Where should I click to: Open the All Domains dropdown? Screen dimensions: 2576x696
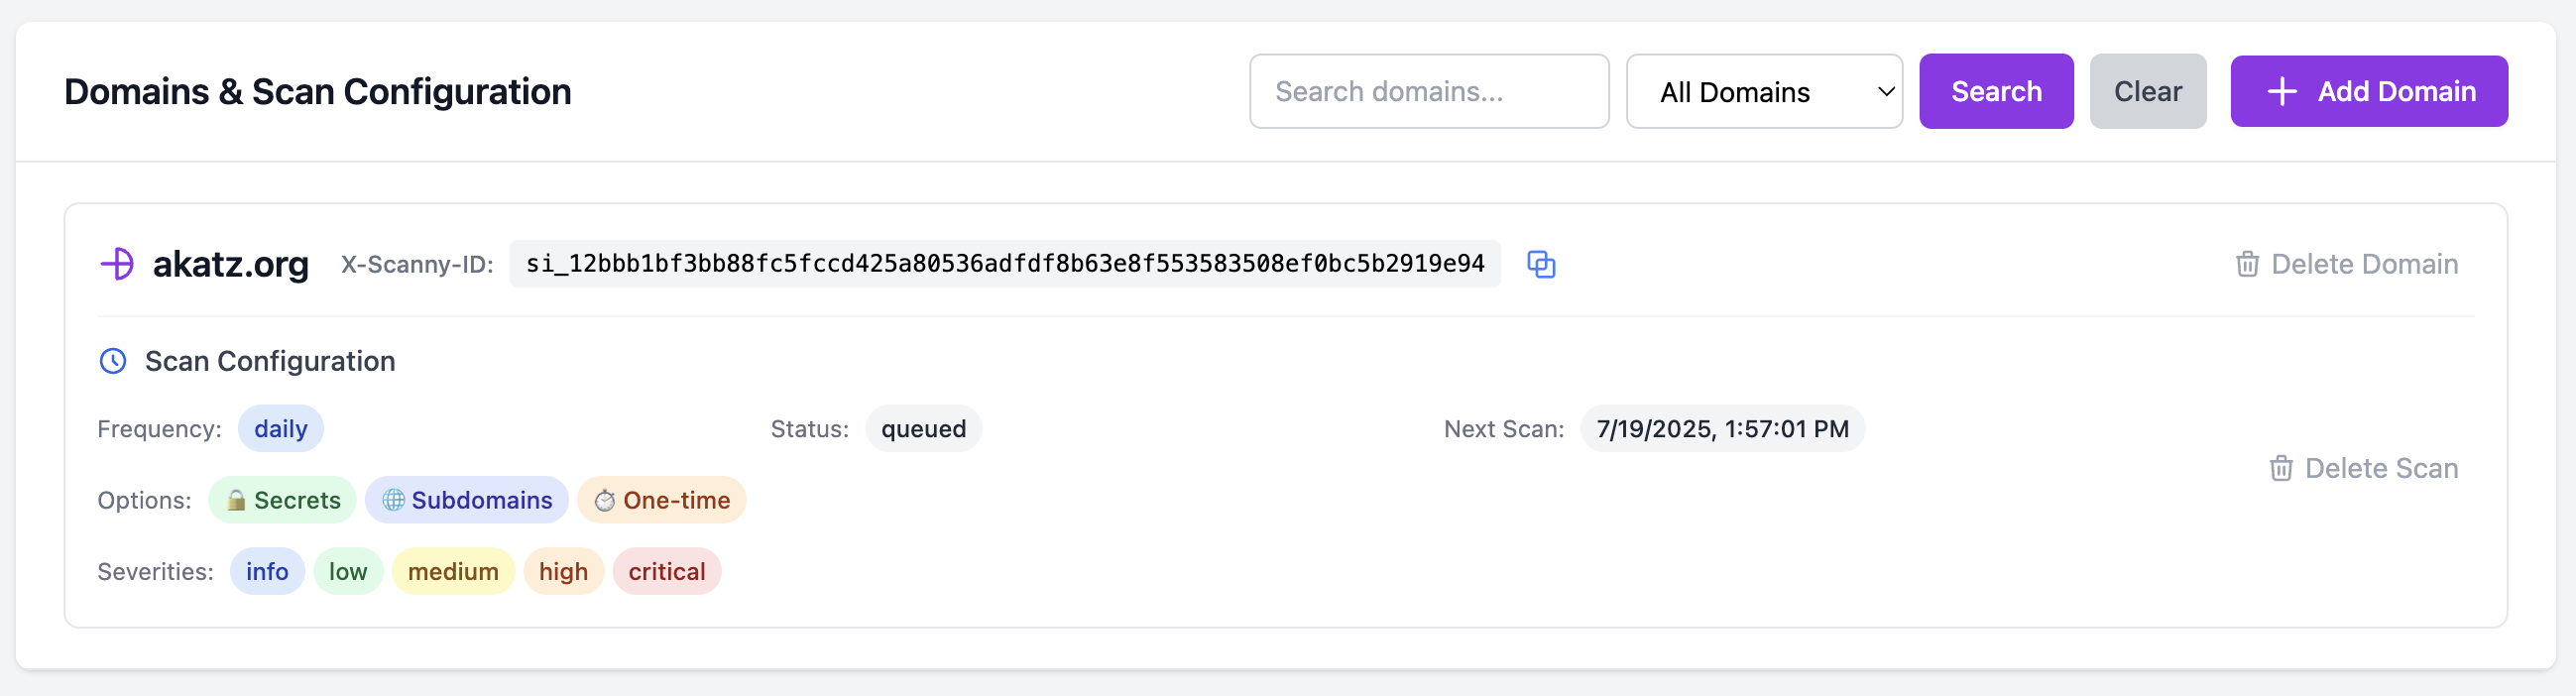click(x=1763, y=91)
